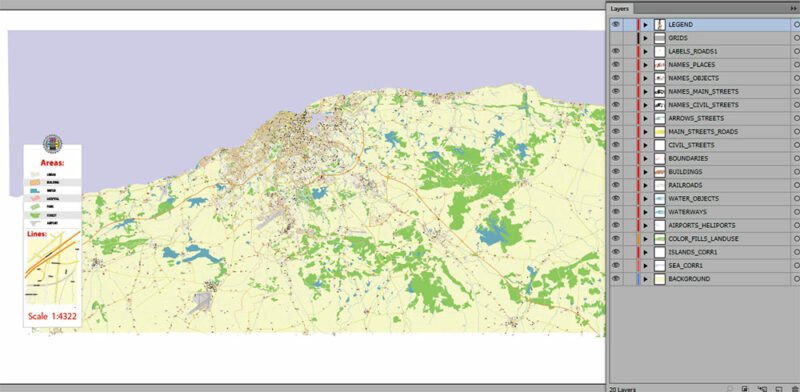800x392 pixels.
Task: Click the MAIN_STREETS_ROADS layer thumbnail
Action: (660, 132)
